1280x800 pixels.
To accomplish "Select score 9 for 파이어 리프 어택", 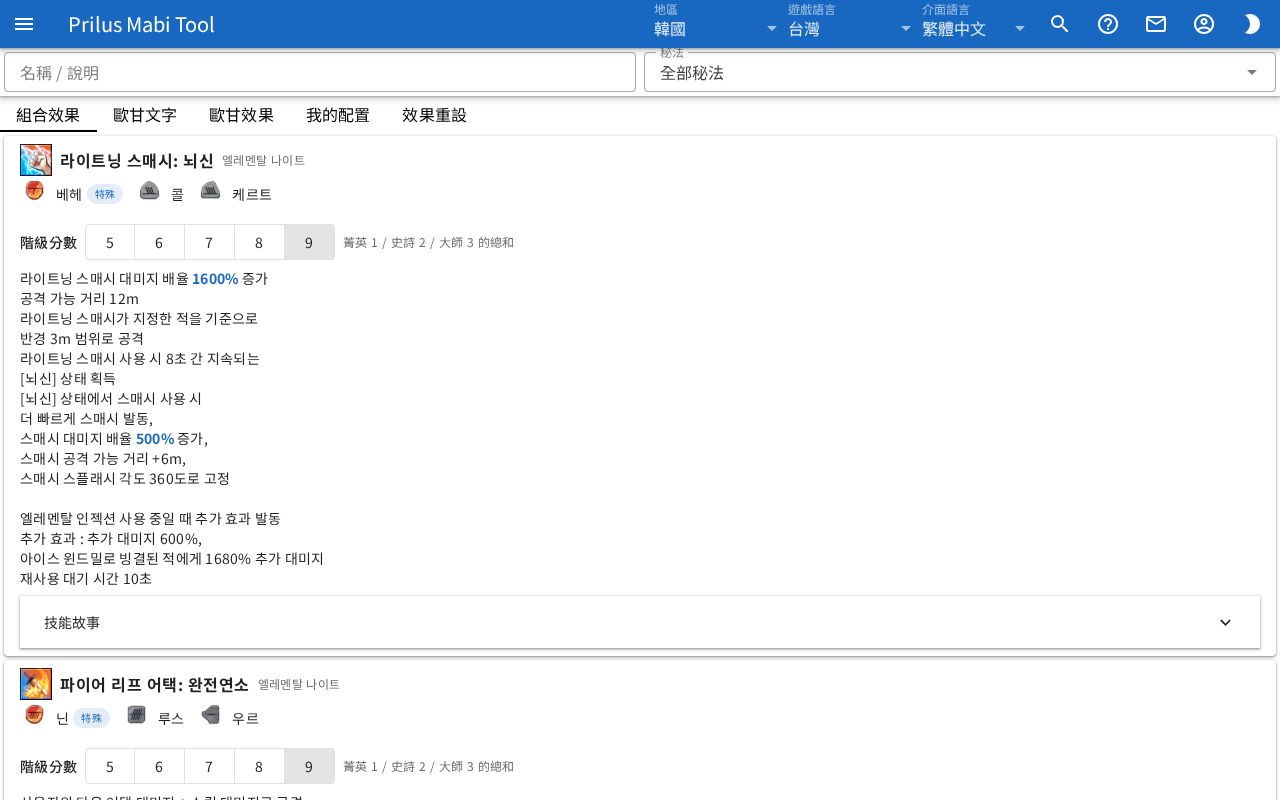I will [309, 766].
